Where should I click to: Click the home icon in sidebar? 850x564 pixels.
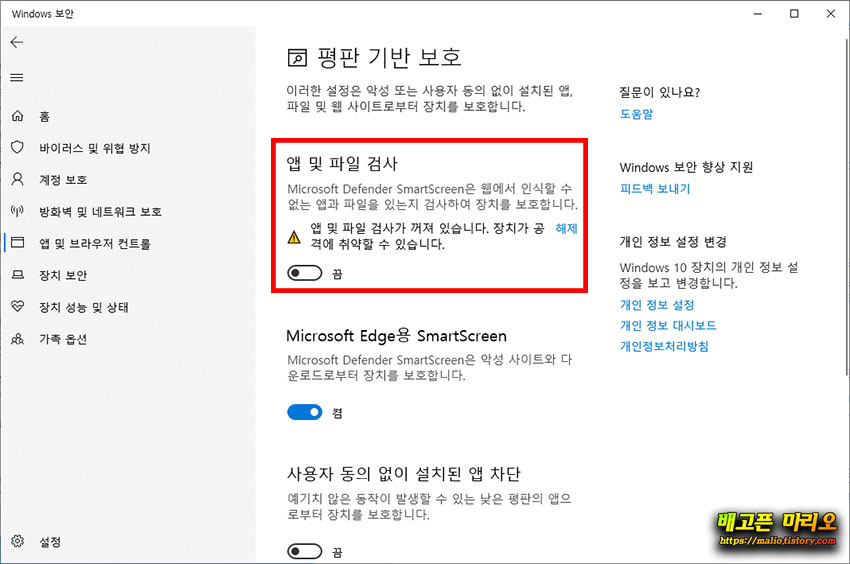17,116
